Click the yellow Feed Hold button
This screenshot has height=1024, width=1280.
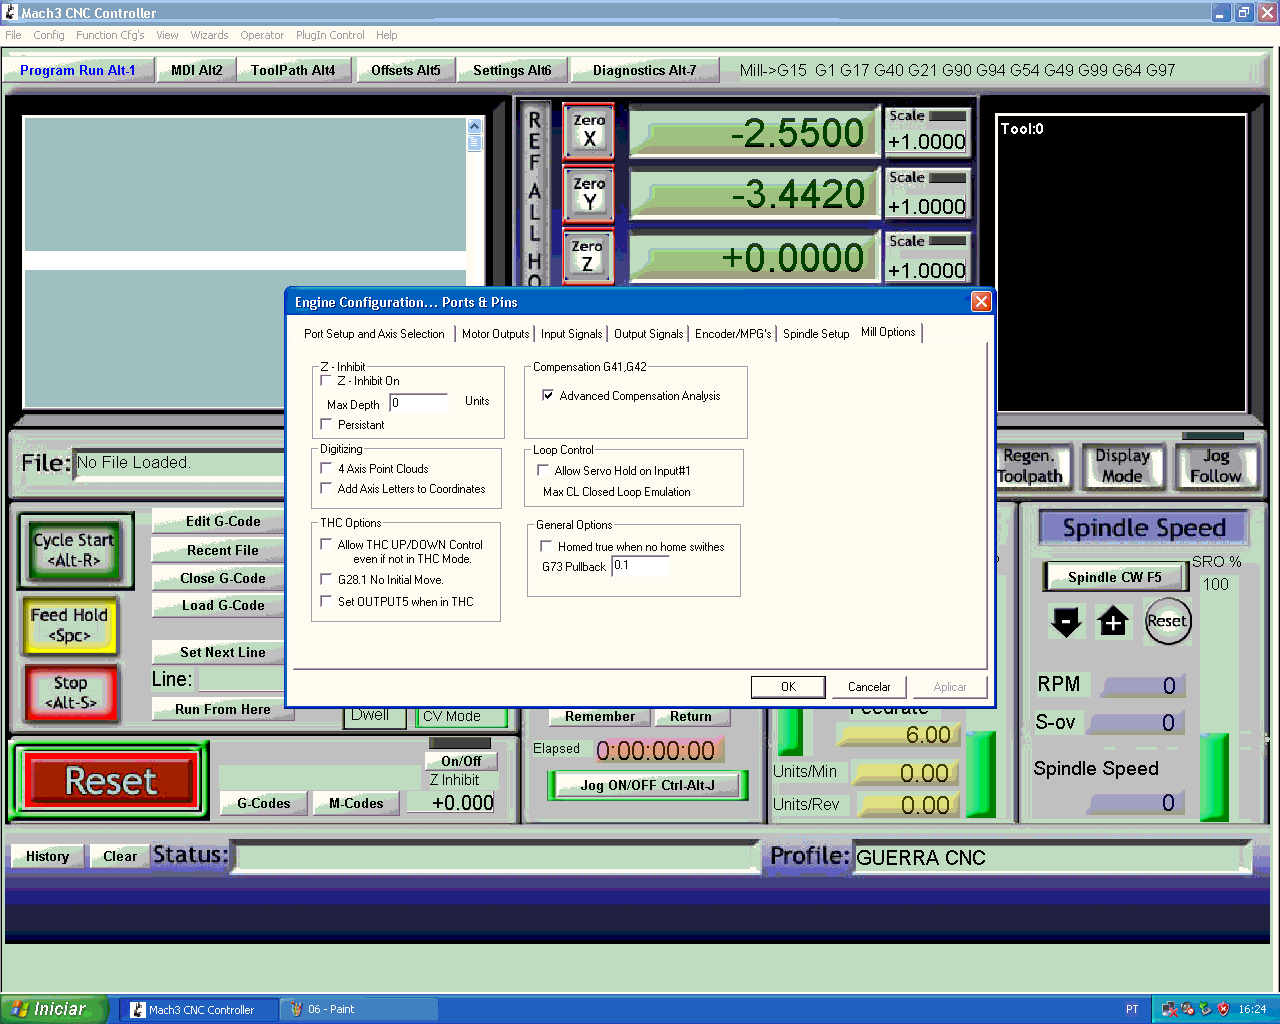[x=68, y=625]
